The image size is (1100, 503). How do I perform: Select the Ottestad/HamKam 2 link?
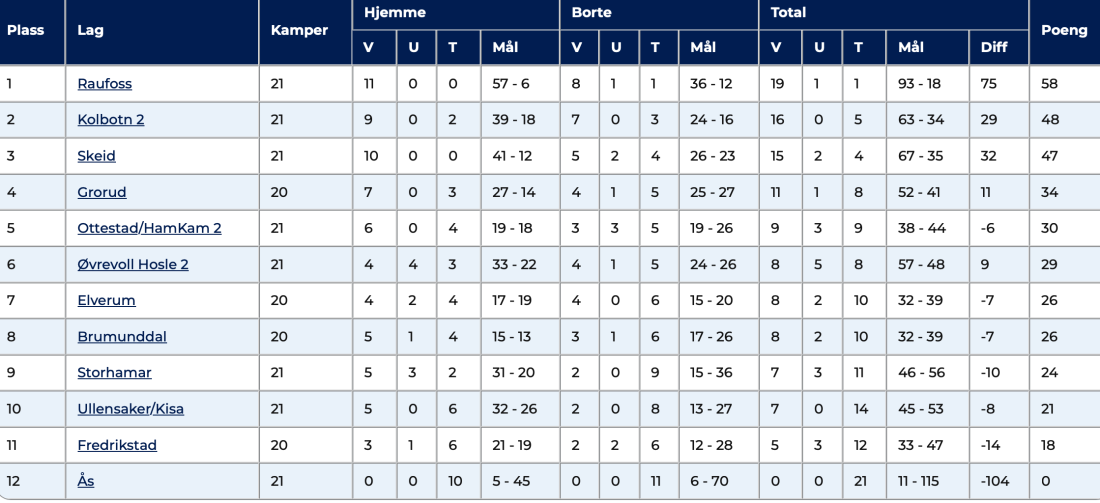click(x=149, y=228)
